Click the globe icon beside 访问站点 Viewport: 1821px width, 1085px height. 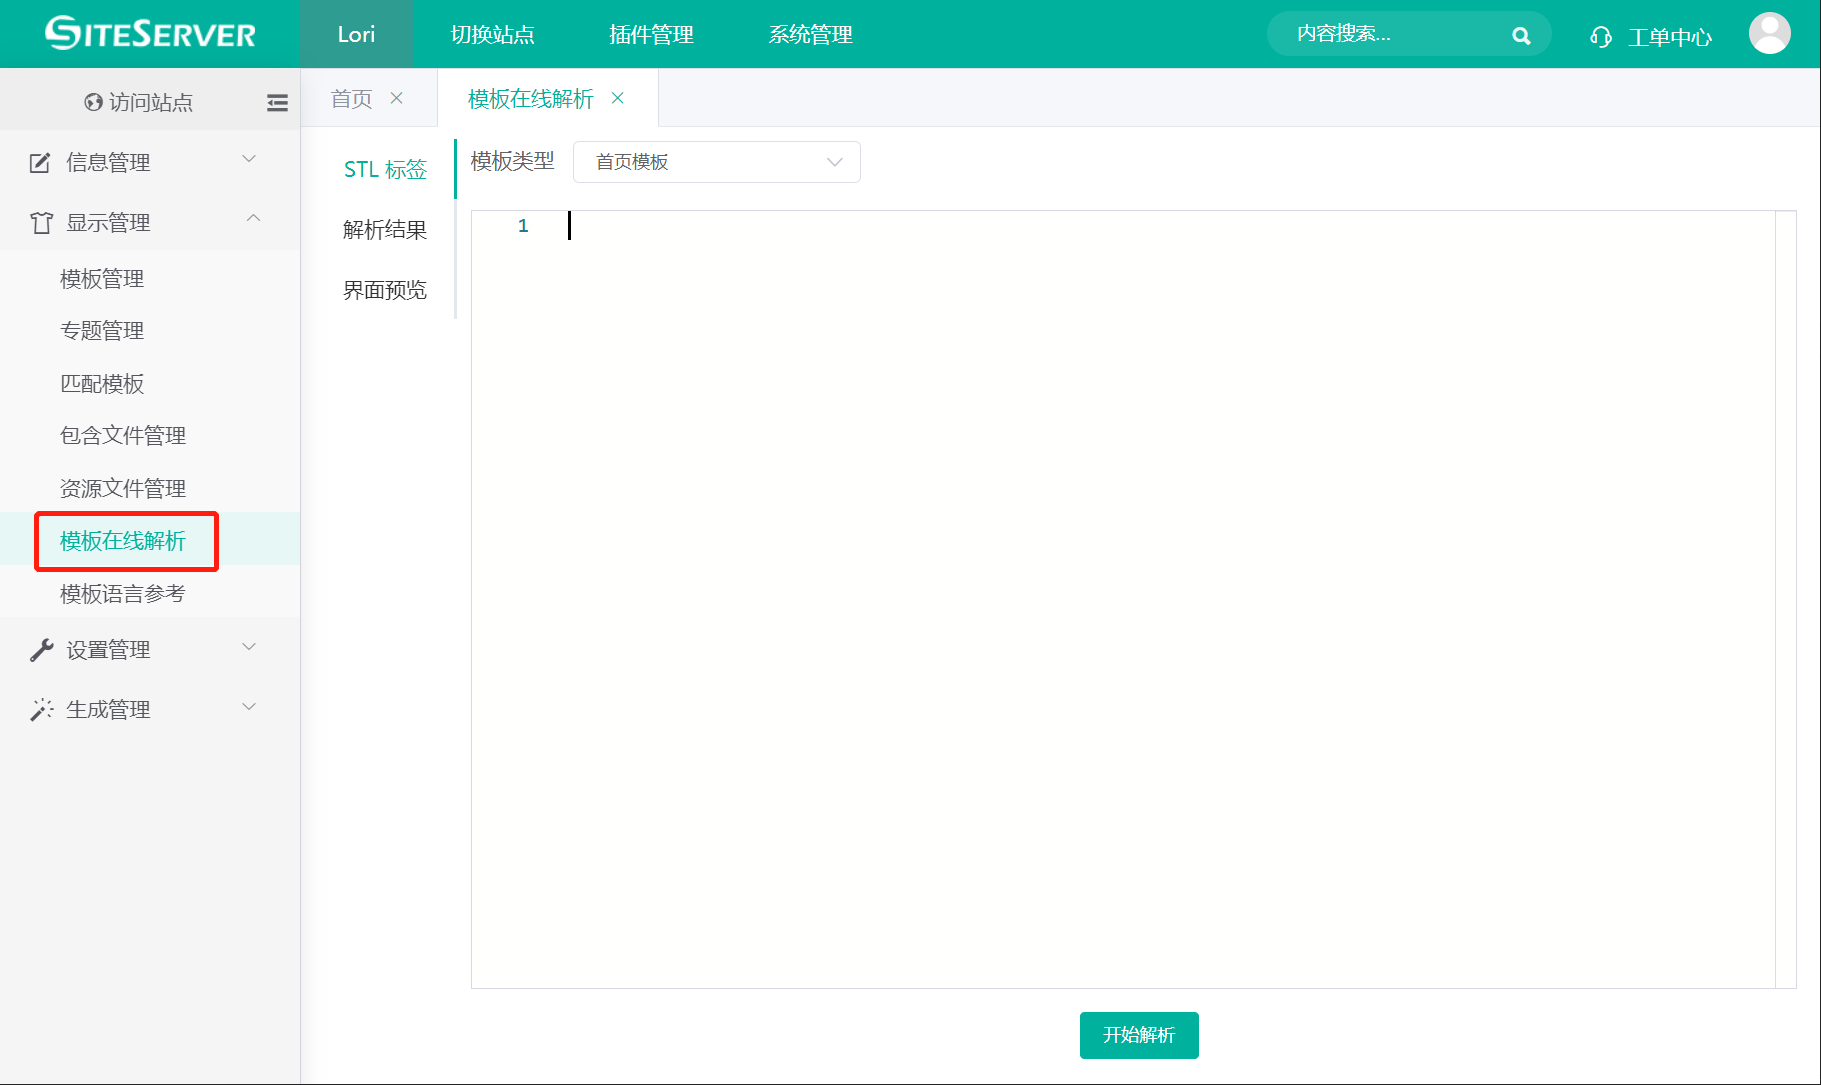tap(93, 102)
